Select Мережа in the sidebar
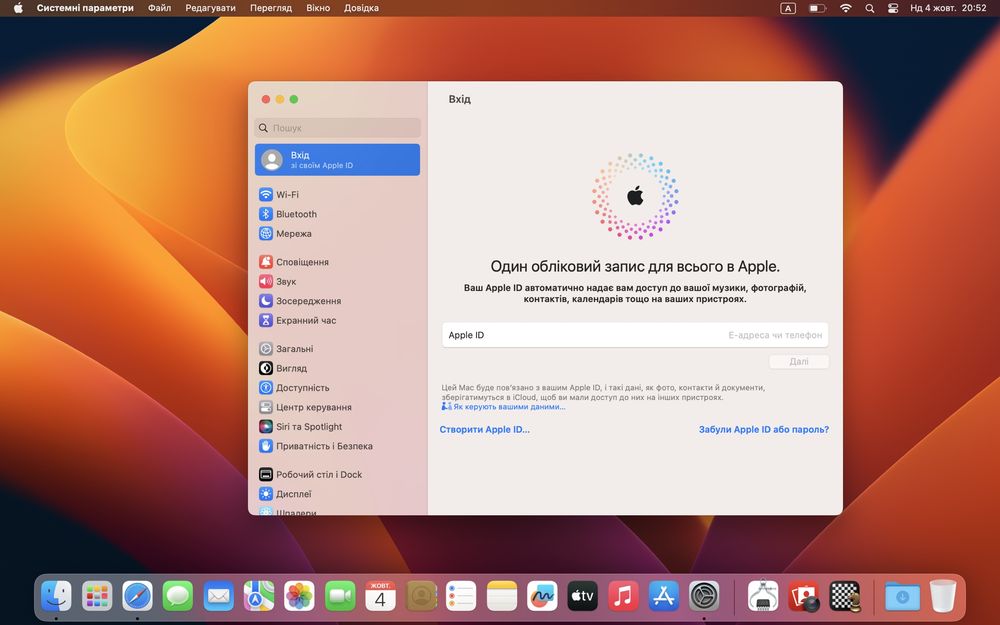The image size is (1000, 625). 337,233
